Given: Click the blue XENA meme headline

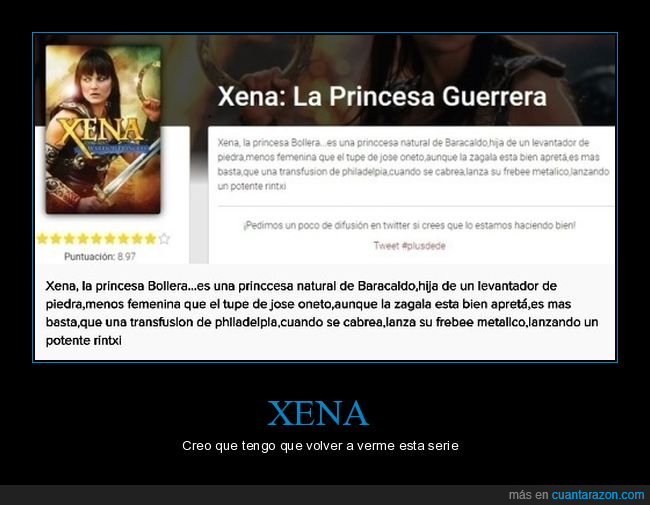Looking at the screenshot, I should click(x=318, y=413).
